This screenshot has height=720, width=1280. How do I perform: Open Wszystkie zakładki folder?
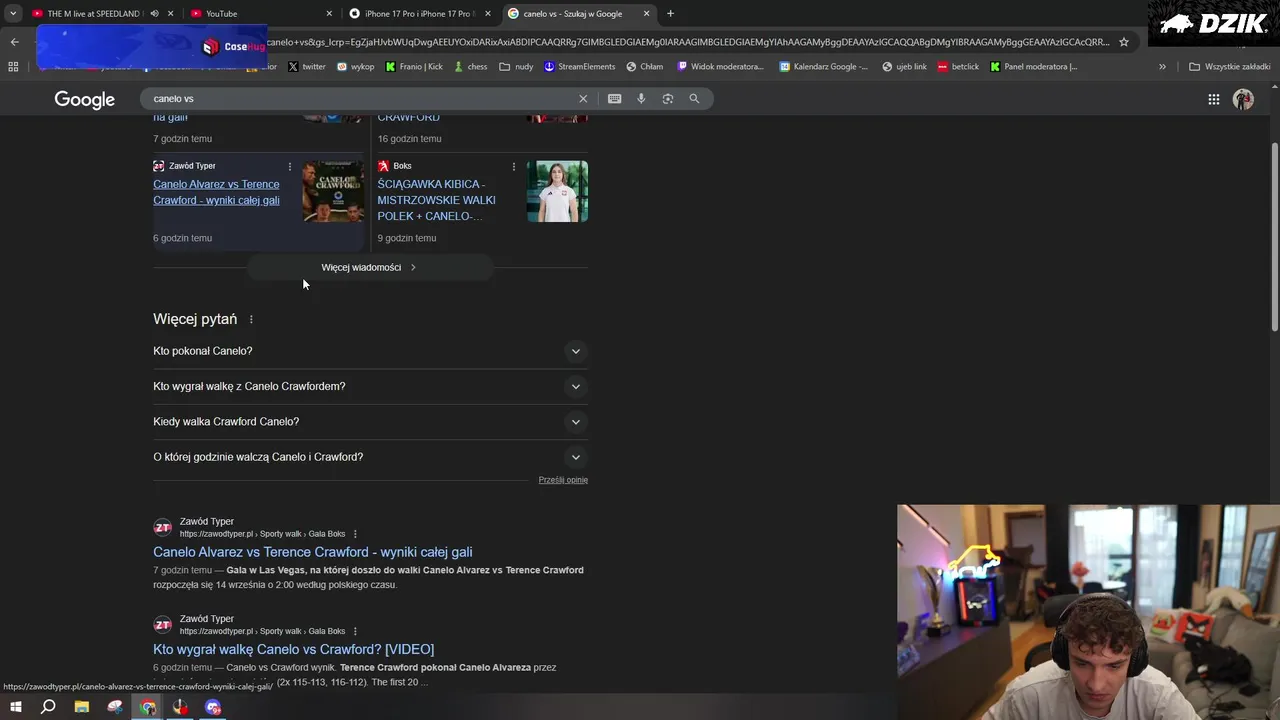click(1230, 67)
